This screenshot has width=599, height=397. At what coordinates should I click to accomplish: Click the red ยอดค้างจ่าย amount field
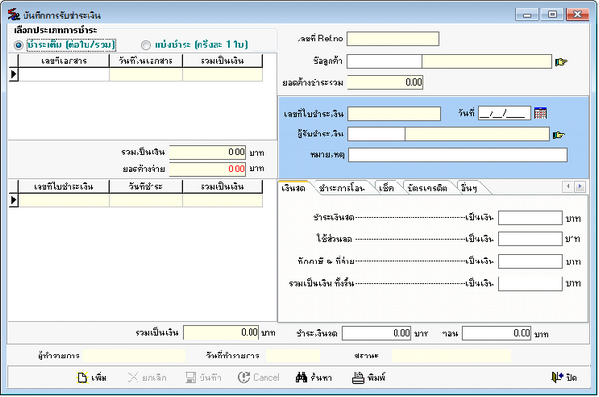[x=207, y=169]
